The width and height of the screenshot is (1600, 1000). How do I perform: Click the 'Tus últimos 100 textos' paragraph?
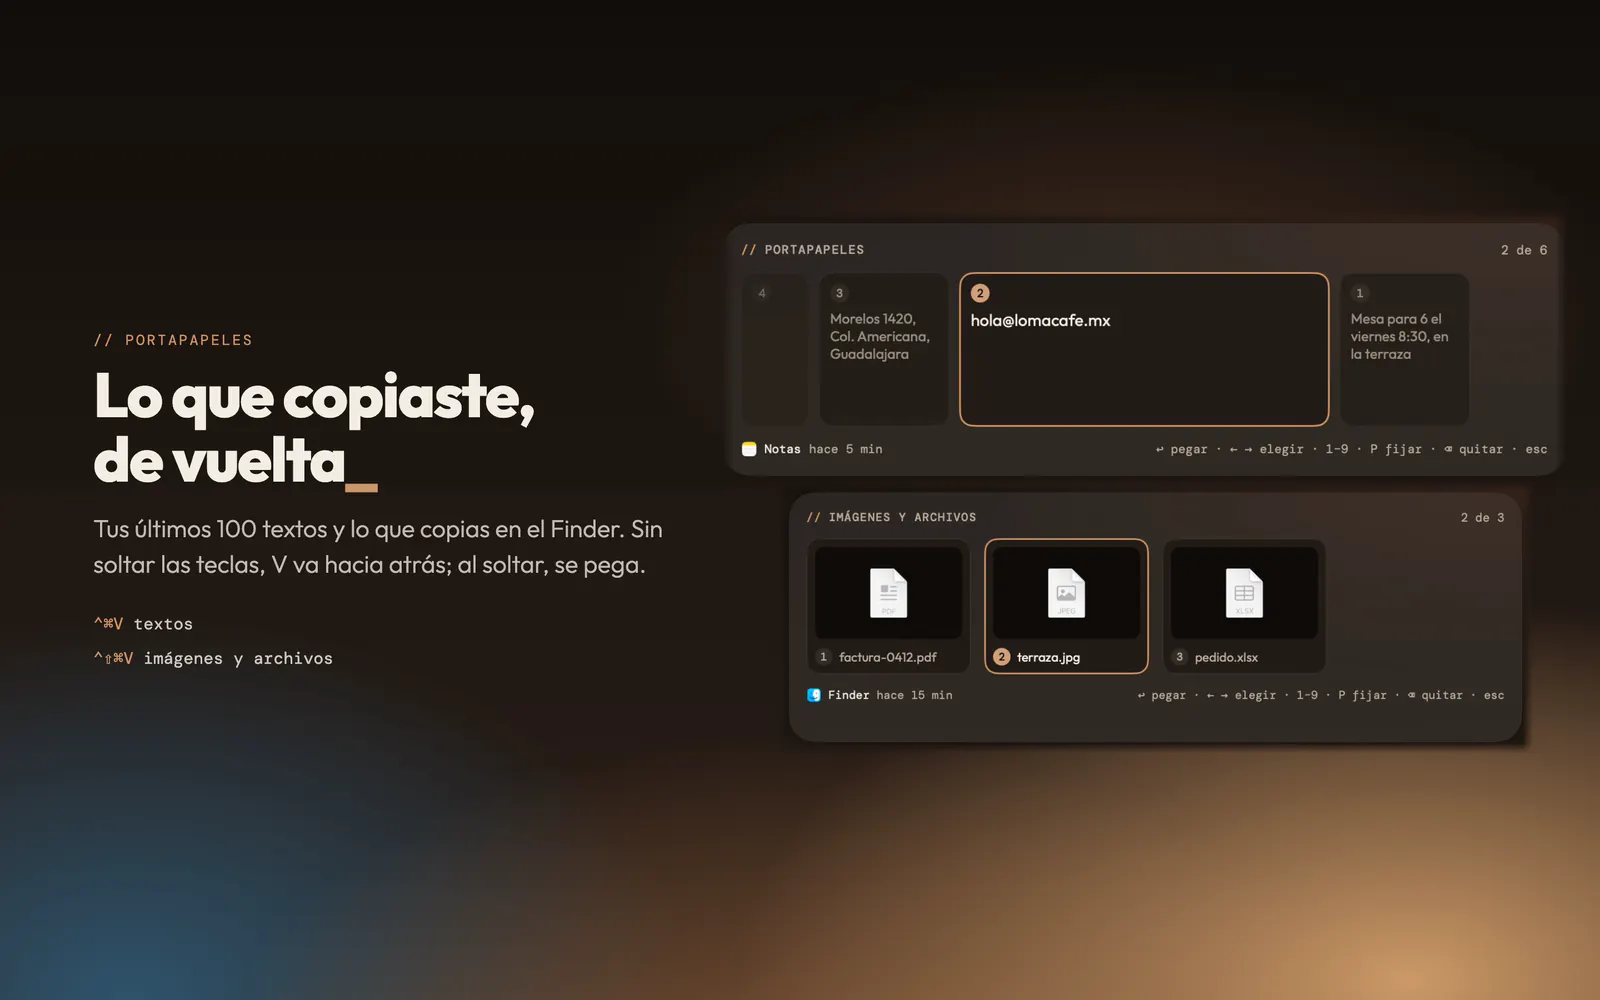click(x=378, y=547)
